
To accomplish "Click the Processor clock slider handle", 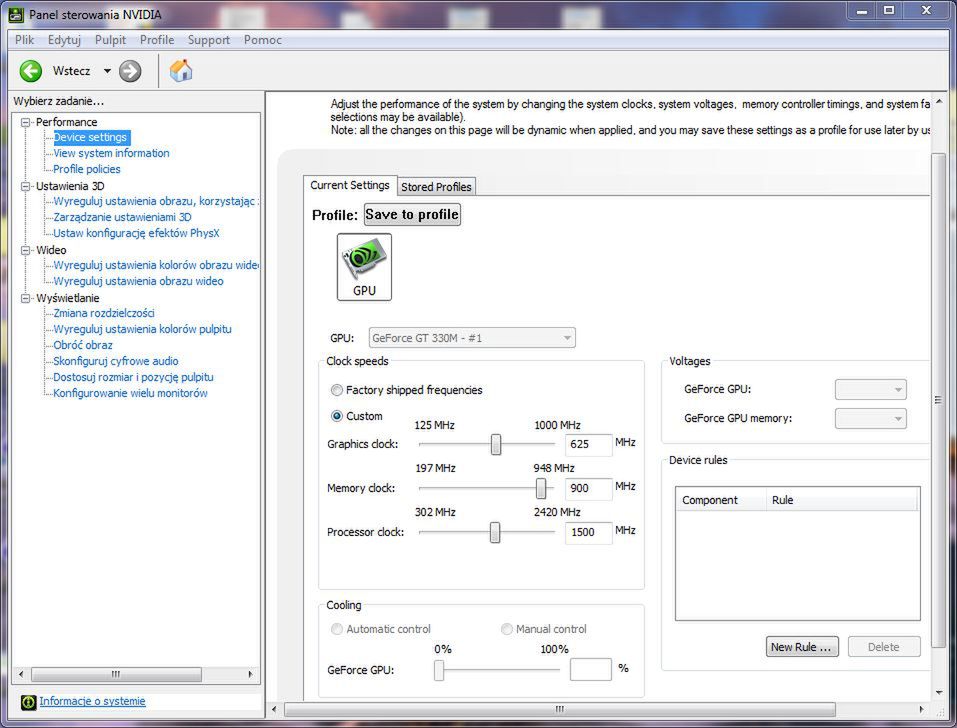I will point(494,532).
